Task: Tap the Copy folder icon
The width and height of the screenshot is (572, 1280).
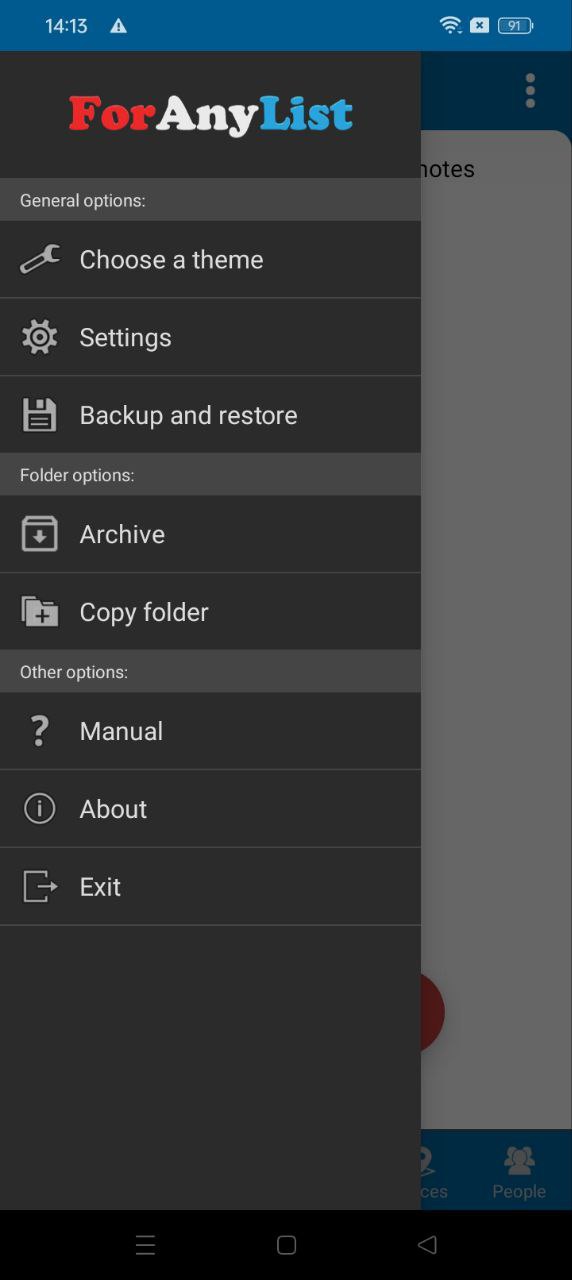Action: (40, 611)
